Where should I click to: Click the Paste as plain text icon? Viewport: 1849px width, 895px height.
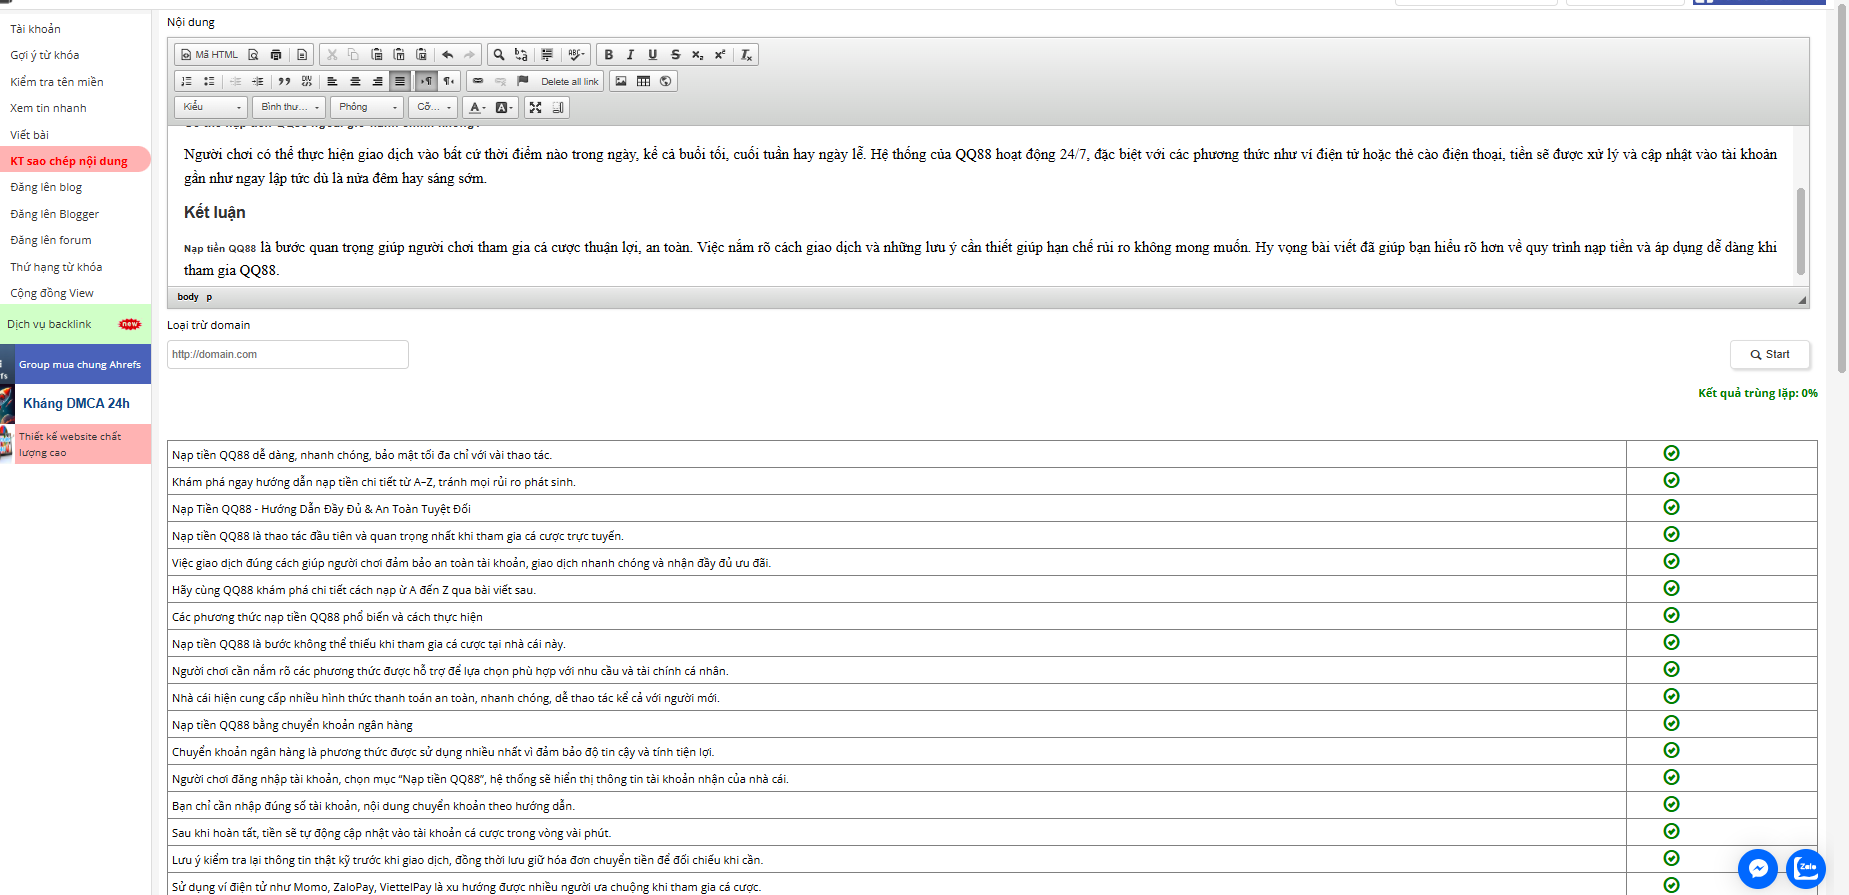(399, 55)
